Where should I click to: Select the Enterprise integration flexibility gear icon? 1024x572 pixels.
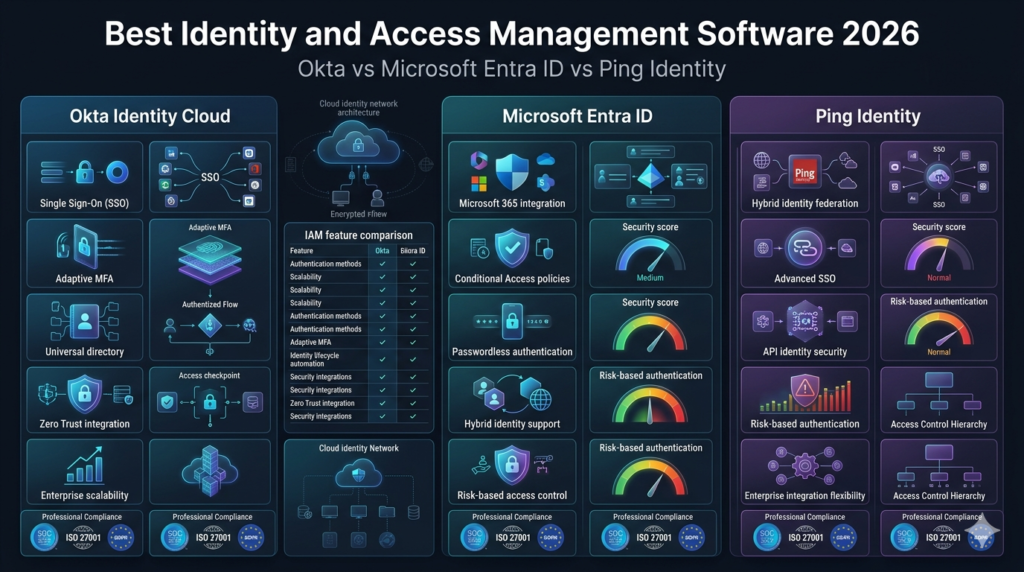(805, 466)
